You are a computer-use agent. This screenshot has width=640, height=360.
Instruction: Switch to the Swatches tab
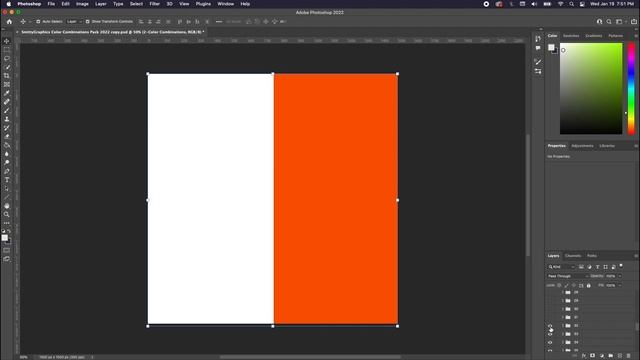pos(571,36)
